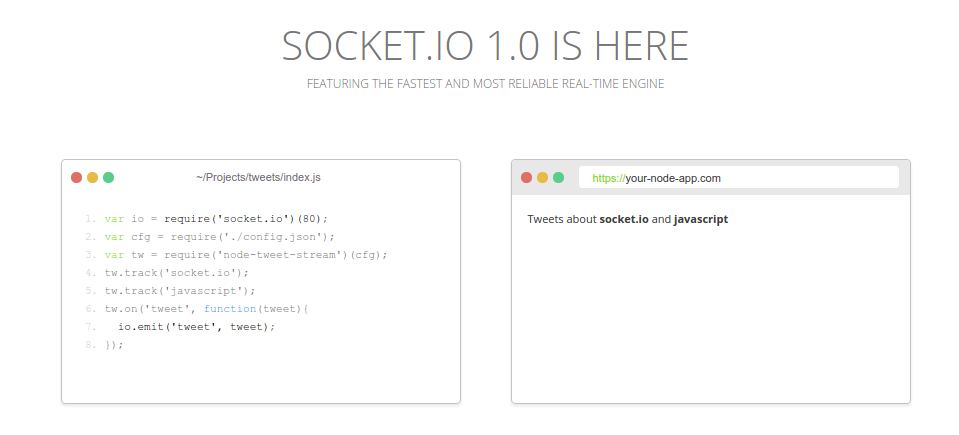
Task: Click the green dot in the browser mockup
Action: click(558, 178)
